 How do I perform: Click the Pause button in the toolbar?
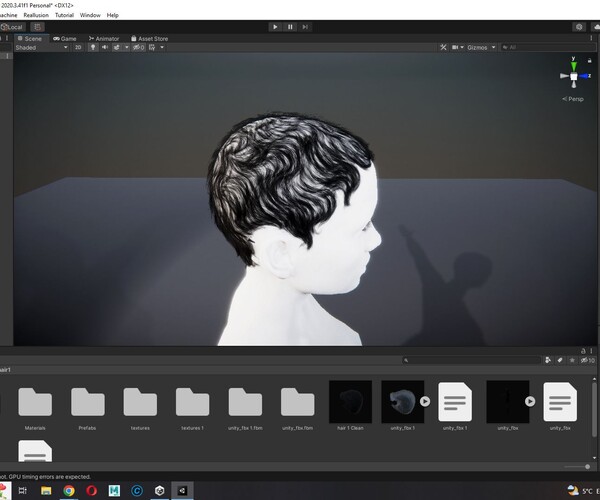(x=290, y=27)
